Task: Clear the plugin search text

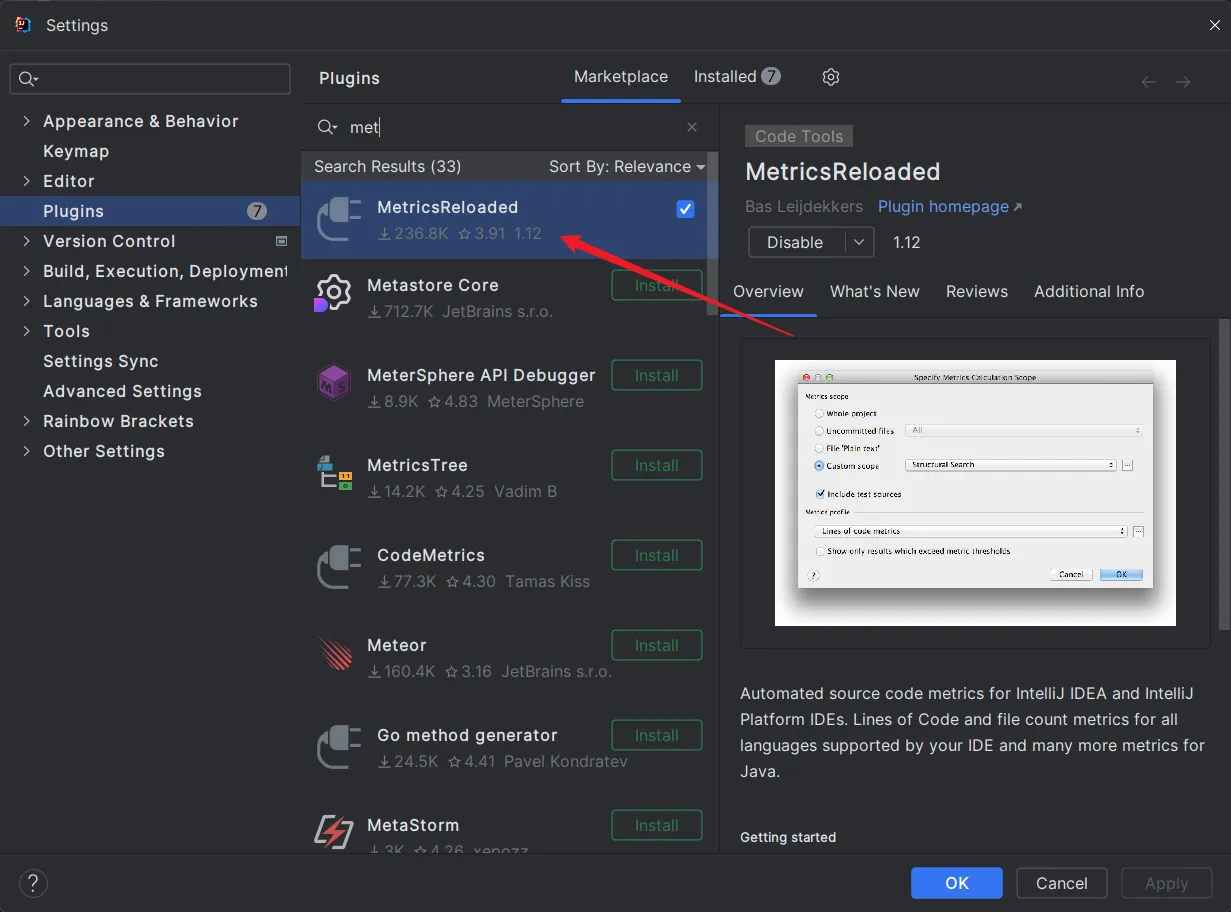Action: (x=692, y=127)
